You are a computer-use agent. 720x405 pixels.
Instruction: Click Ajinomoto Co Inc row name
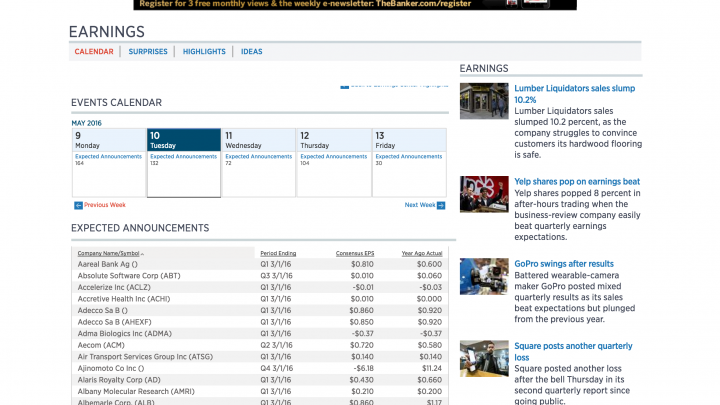(111, 368)
